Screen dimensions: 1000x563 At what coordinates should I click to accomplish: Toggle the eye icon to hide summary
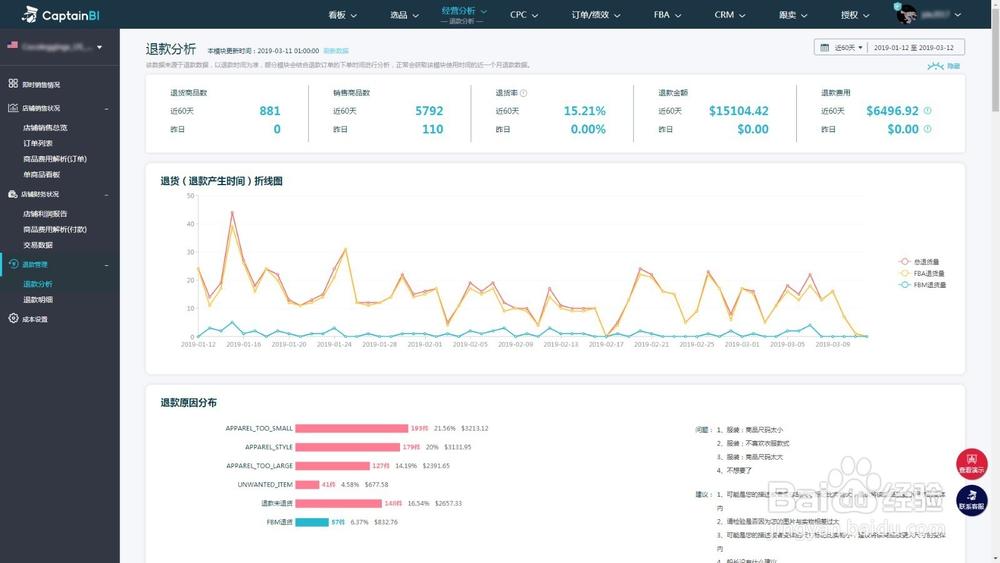[936, 66]
